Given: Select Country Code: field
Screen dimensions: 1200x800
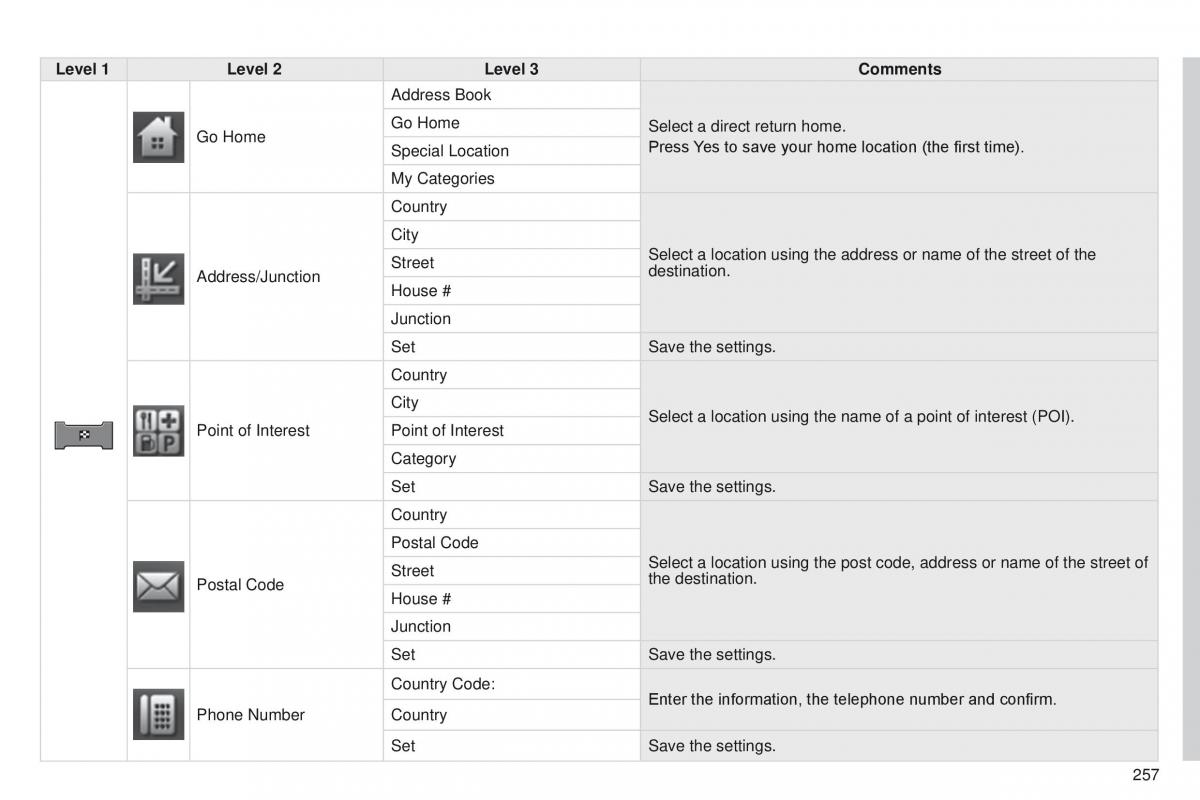Looking at the screenshot, I should [511, 685].
